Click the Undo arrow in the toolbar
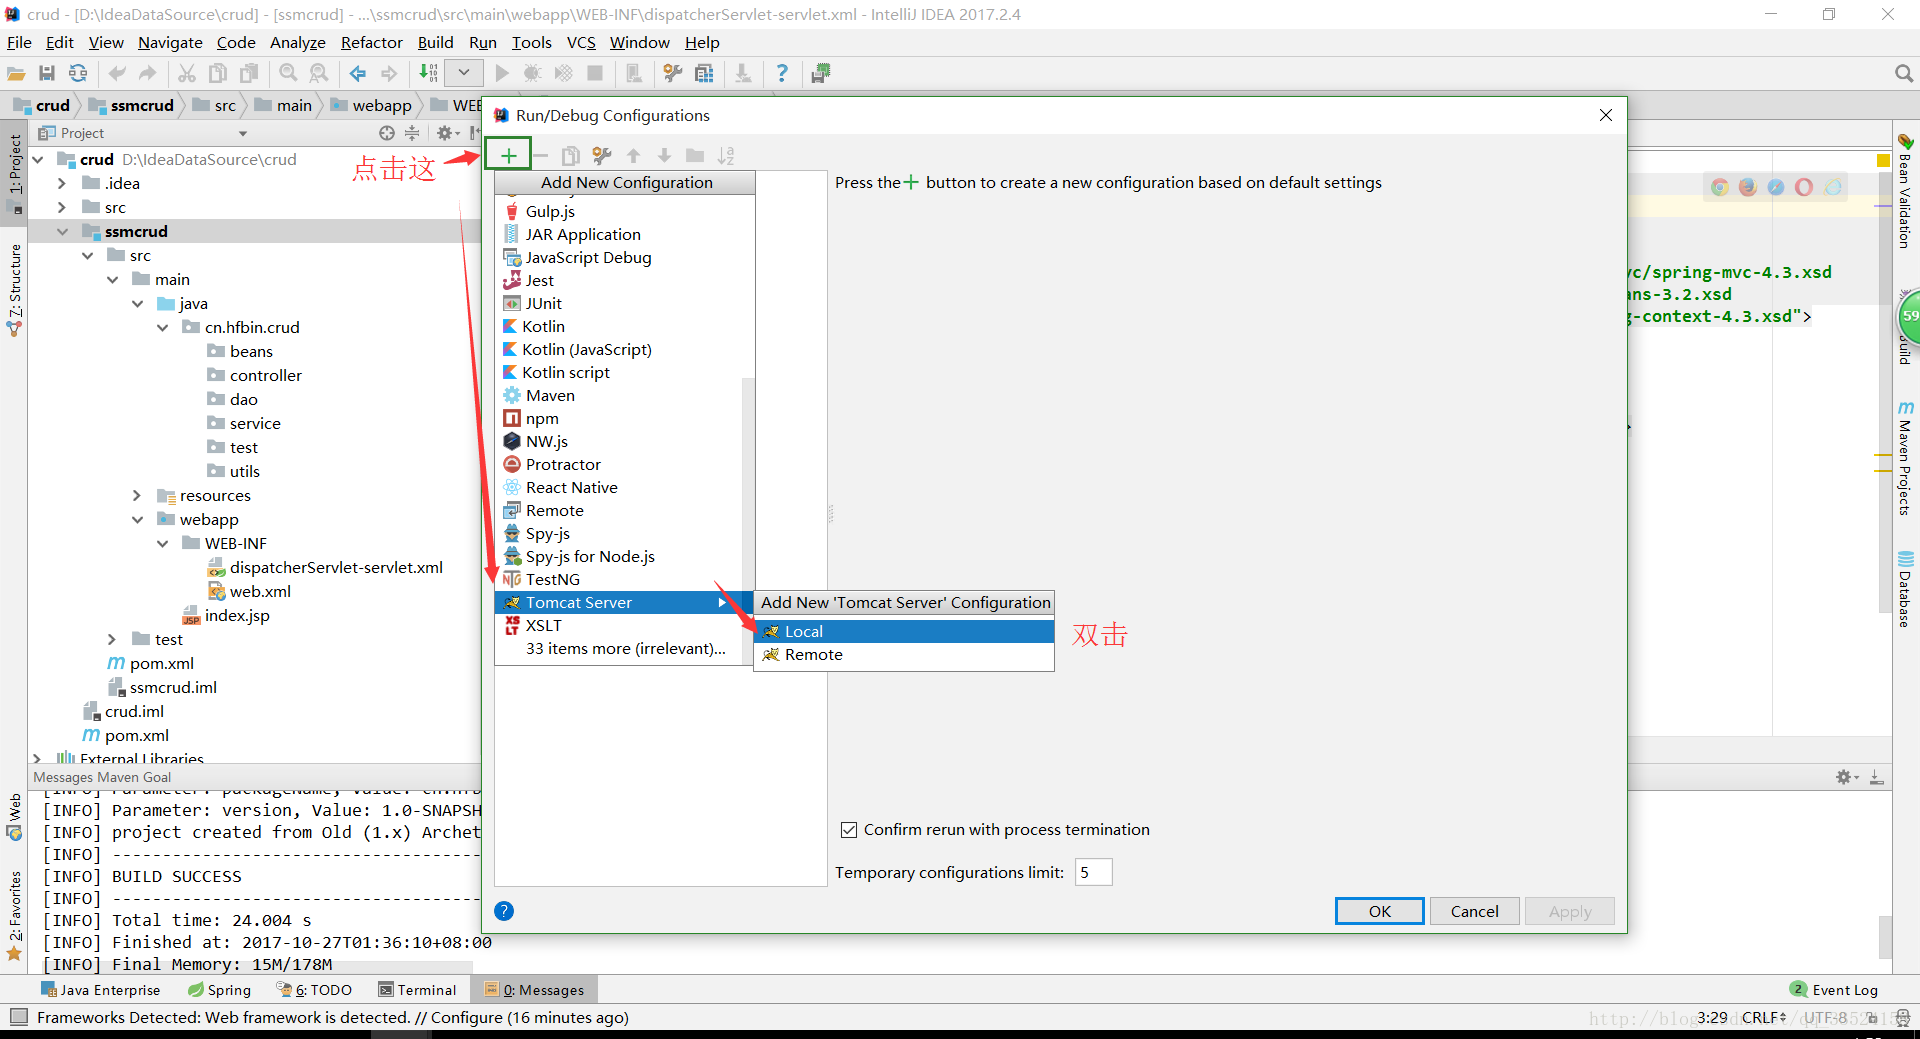The height and width of the screenshot is (1039, 1920). (x=117, y=73)
